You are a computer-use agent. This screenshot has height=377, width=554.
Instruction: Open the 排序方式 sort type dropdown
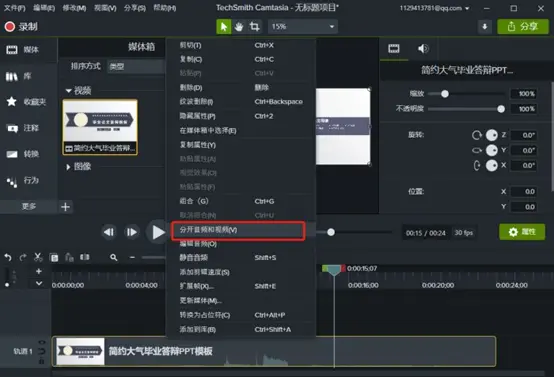[x=136, y=66]
